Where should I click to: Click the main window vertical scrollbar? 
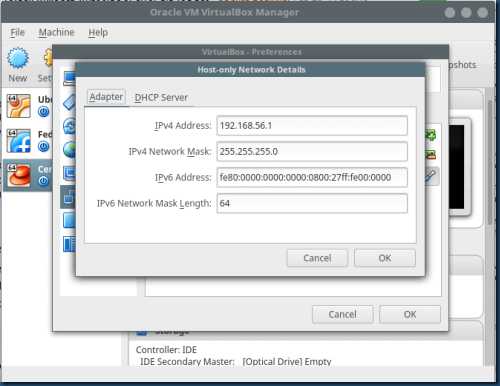[490, 163]
